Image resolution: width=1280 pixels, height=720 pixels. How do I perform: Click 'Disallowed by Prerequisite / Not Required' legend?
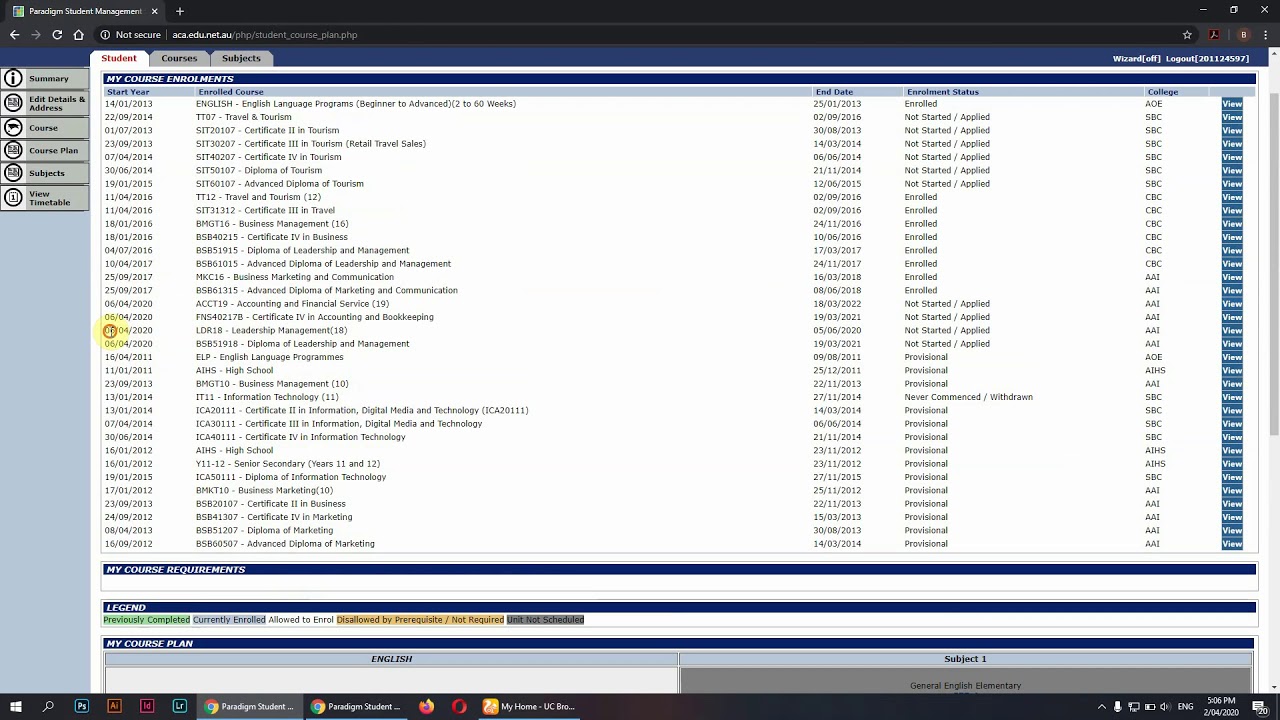pos(420,620)
